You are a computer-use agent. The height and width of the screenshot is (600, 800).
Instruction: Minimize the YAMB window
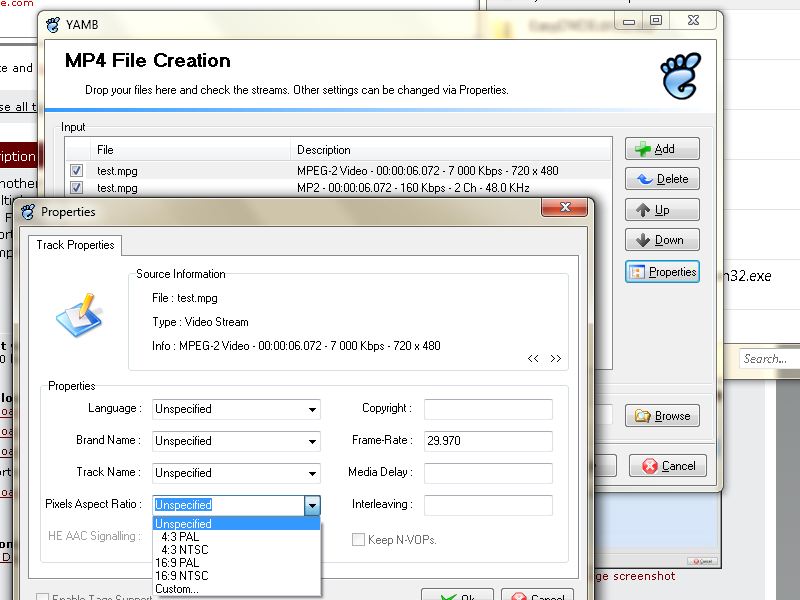point(629,21)
